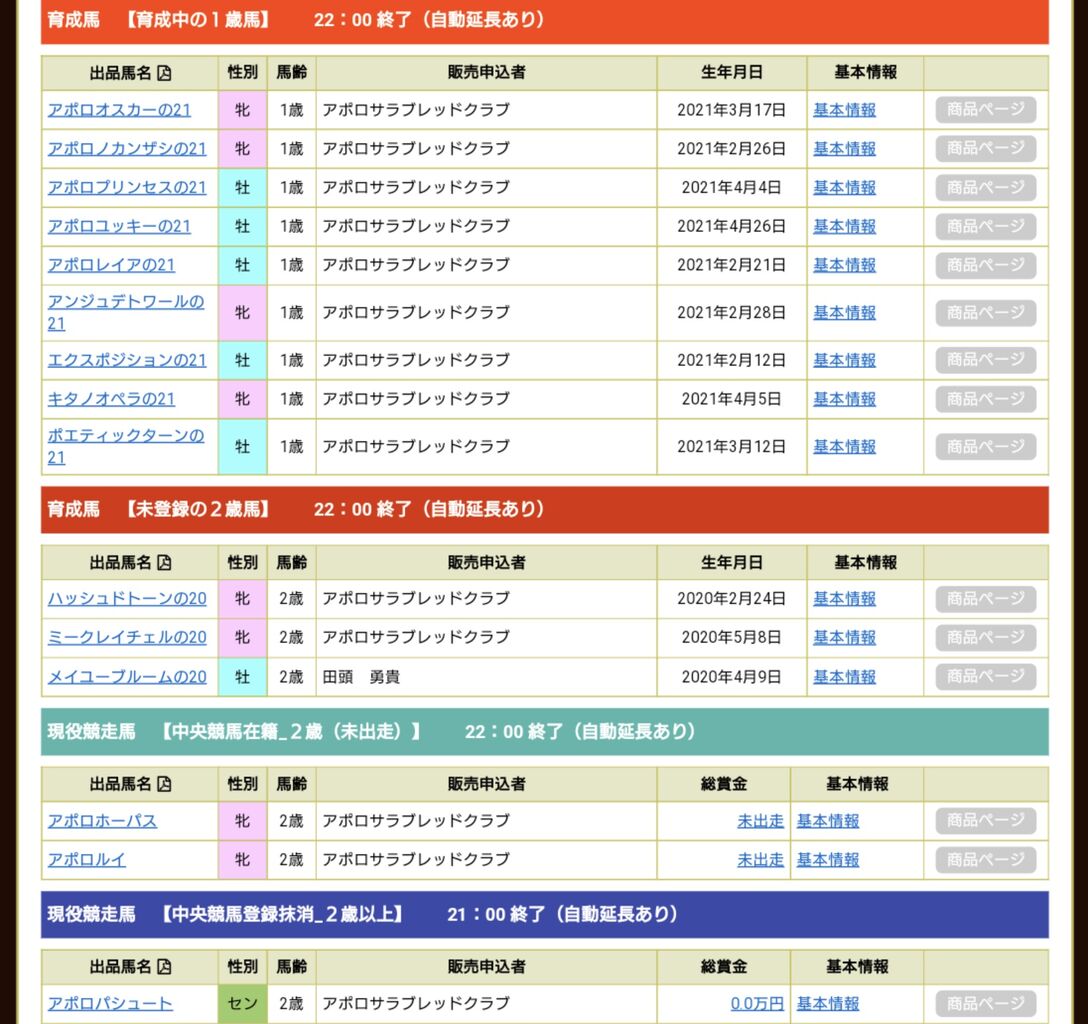1088x1024 pixels.
Task: Open horse link アポロレイアの21
Action: pyautogui.click(x=111, y=265)
